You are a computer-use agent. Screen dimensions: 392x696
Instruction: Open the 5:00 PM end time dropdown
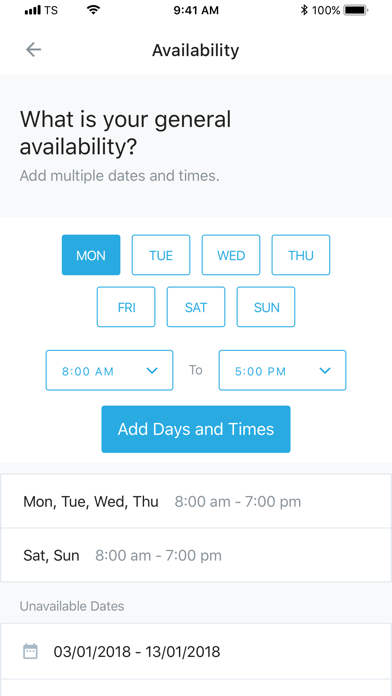pos(282,371)
